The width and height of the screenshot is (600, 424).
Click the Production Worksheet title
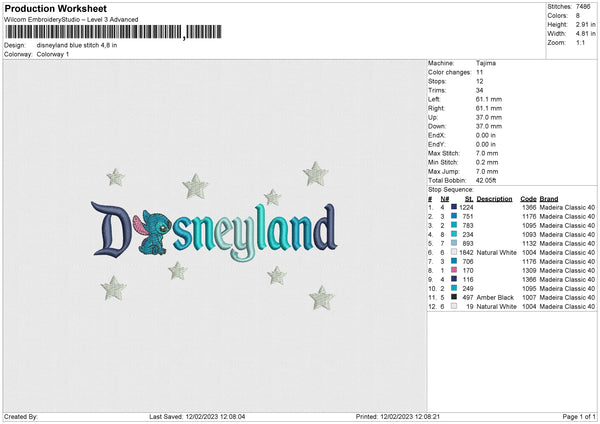[x=55, y=8]
